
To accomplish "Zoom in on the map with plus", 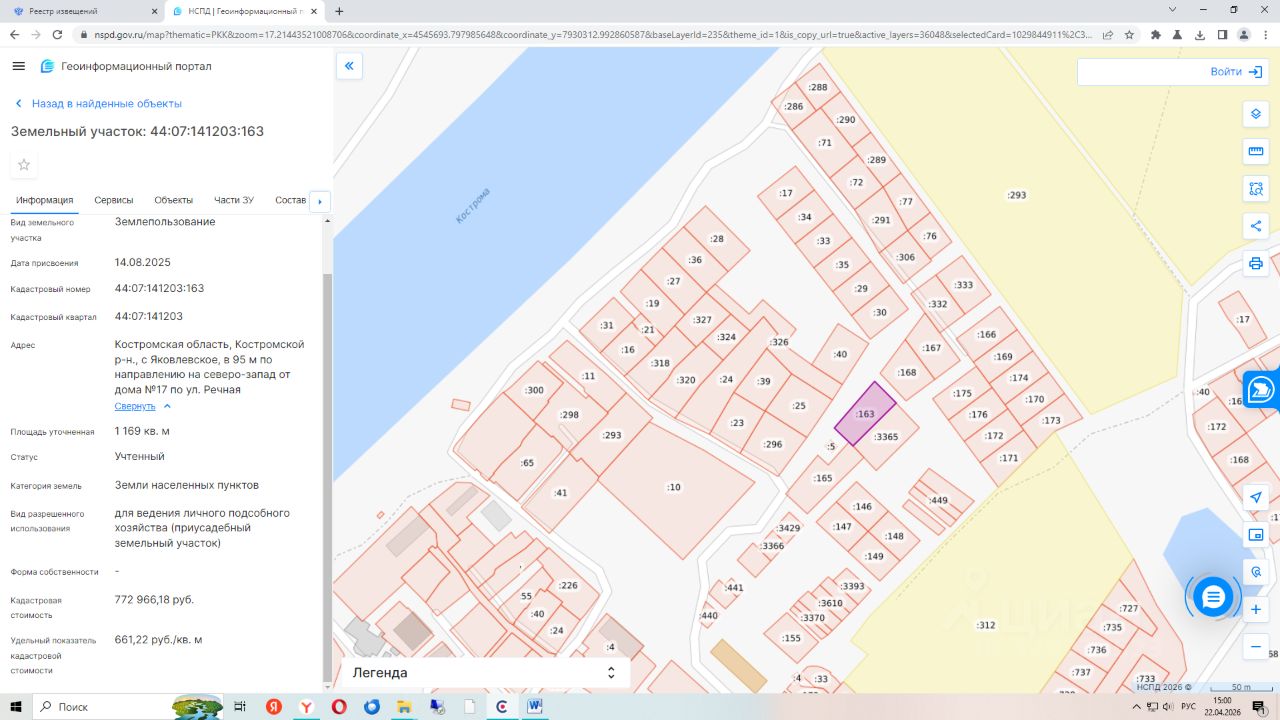I will click(x=1256, y=609).
